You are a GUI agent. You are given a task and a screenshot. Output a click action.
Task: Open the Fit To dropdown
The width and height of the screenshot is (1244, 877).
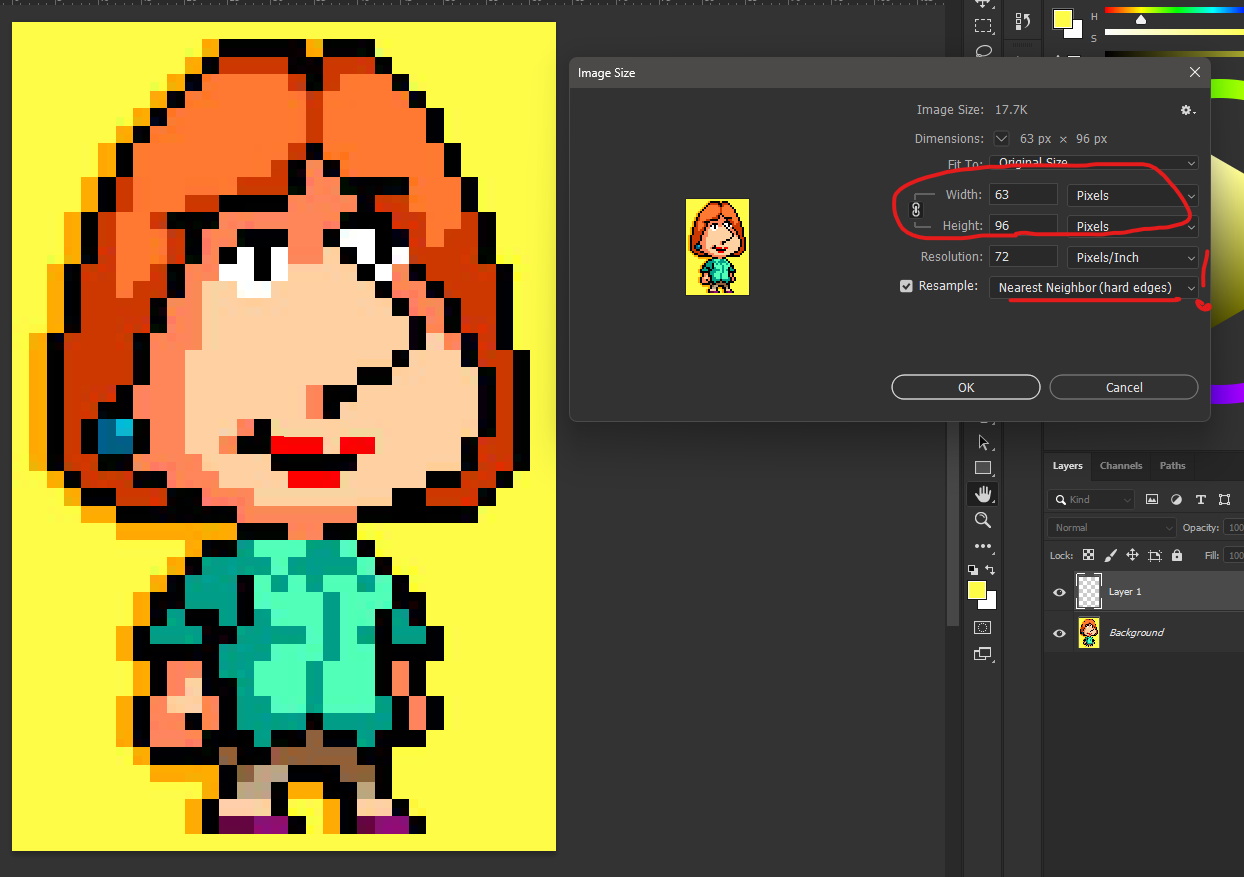pos(1094,163)
